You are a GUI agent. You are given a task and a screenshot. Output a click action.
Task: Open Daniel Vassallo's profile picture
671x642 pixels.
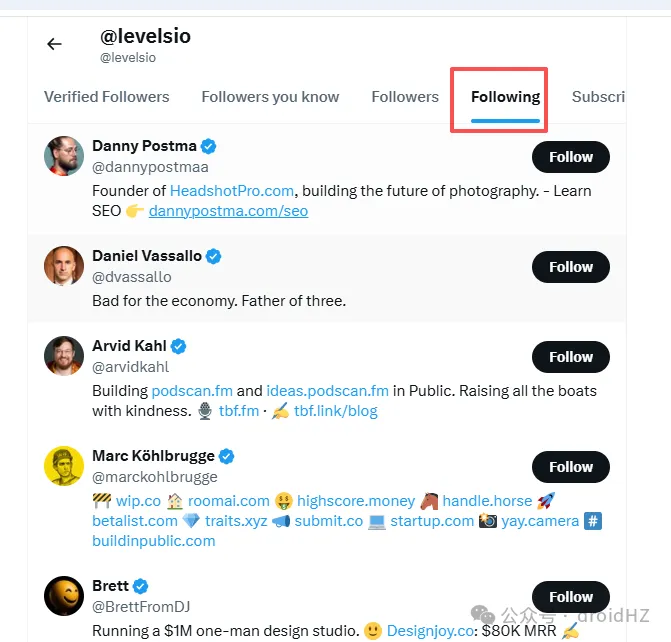coord(64,266)
